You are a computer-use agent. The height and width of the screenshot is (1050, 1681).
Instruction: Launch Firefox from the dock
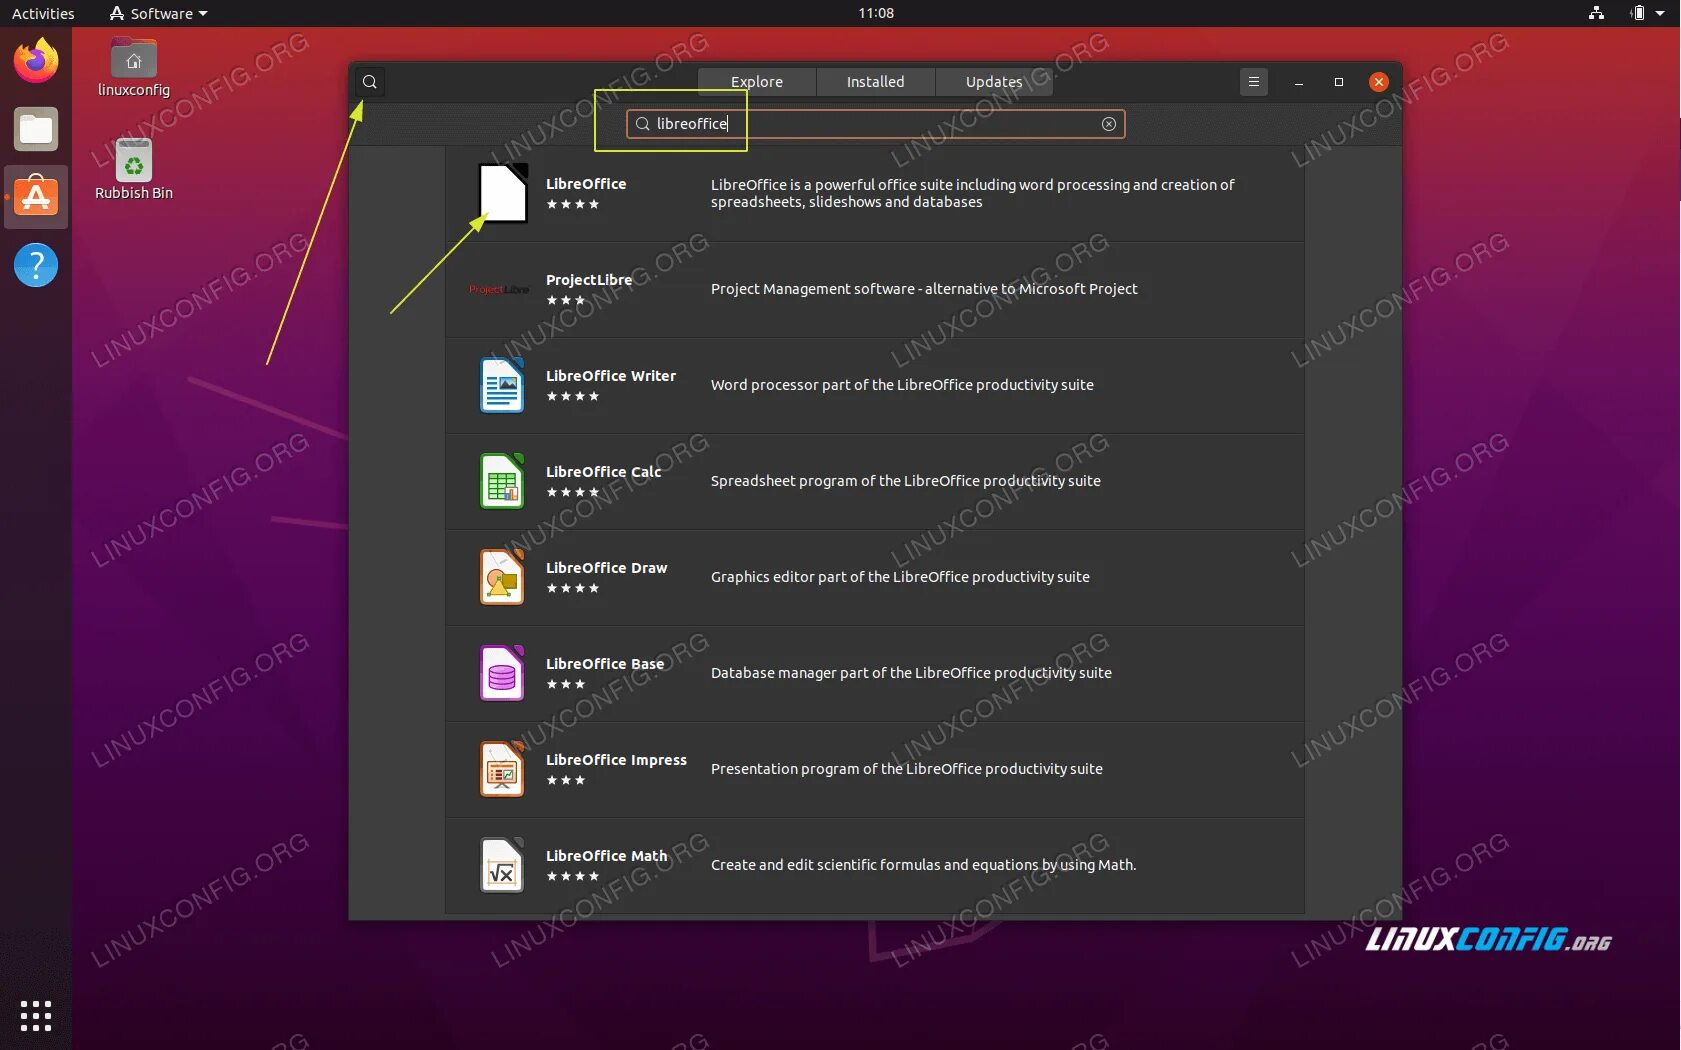point(36,61)
